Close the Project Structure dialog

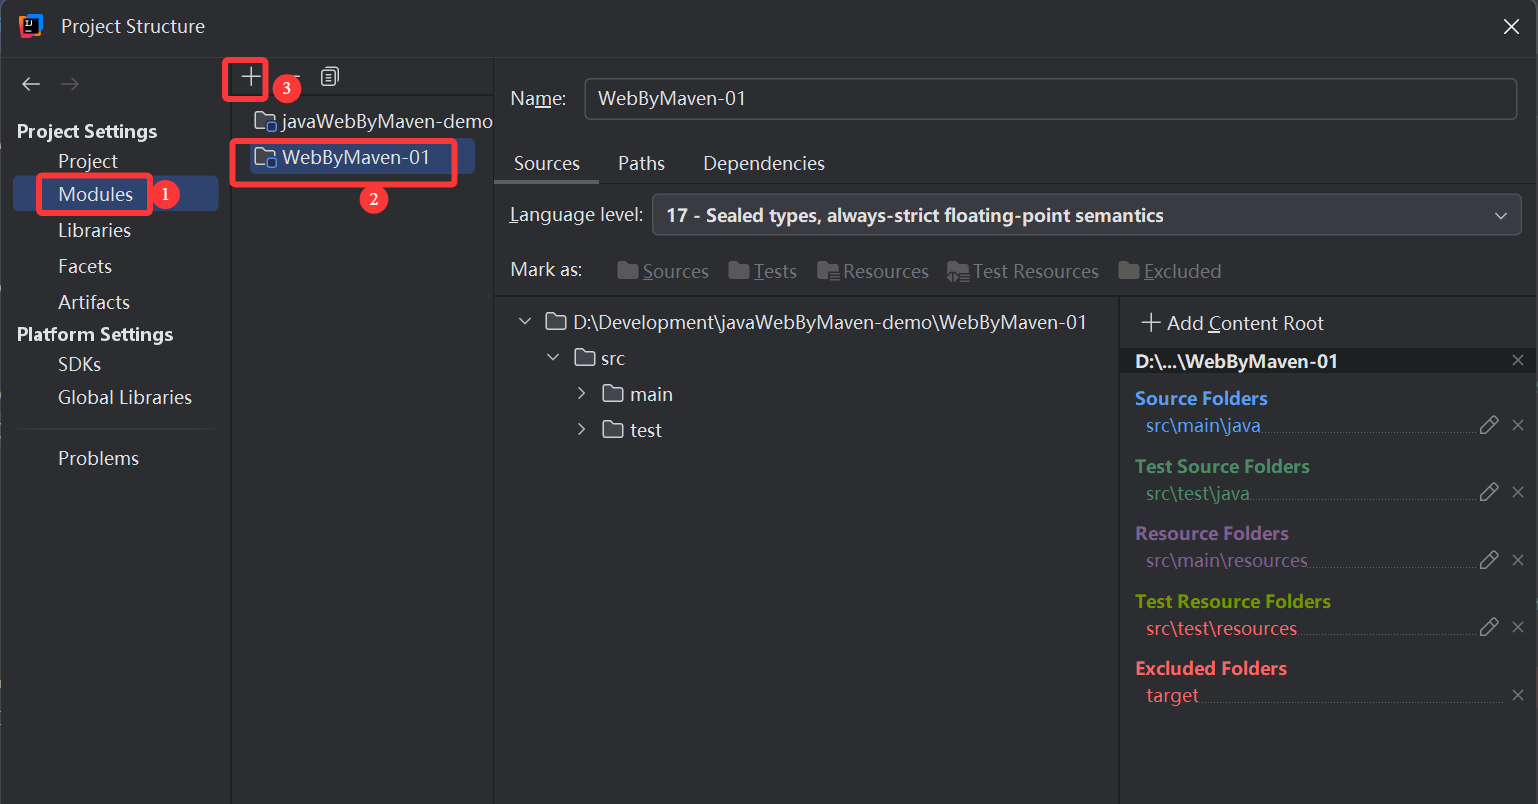(1511, 27)
